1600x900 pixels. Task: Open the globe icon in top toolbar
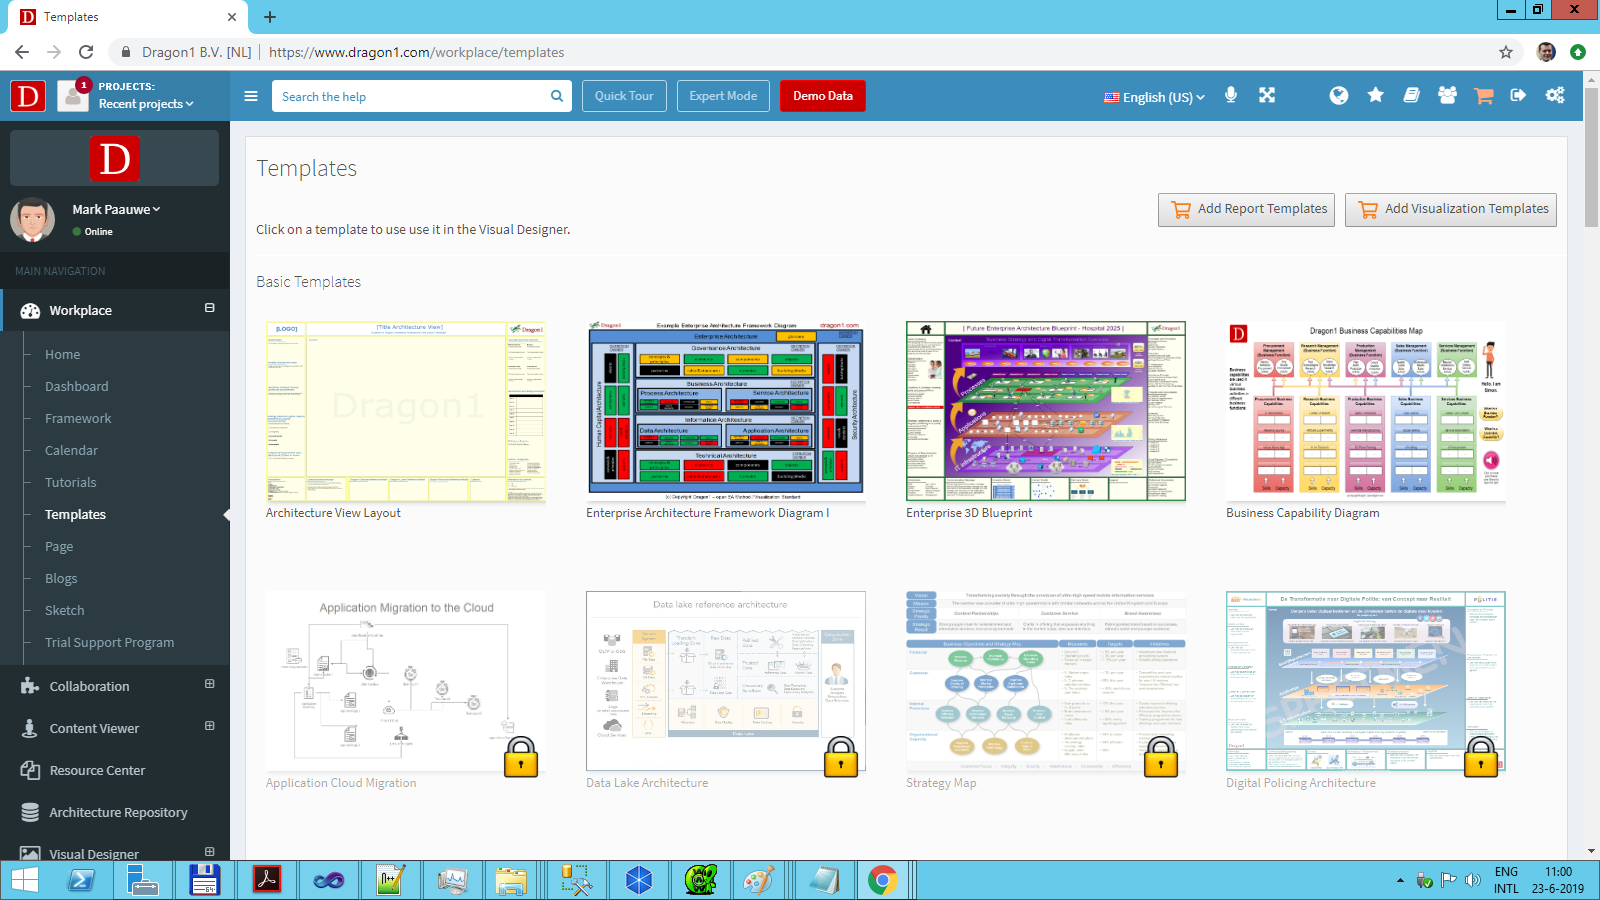[x=1339, y=95]
